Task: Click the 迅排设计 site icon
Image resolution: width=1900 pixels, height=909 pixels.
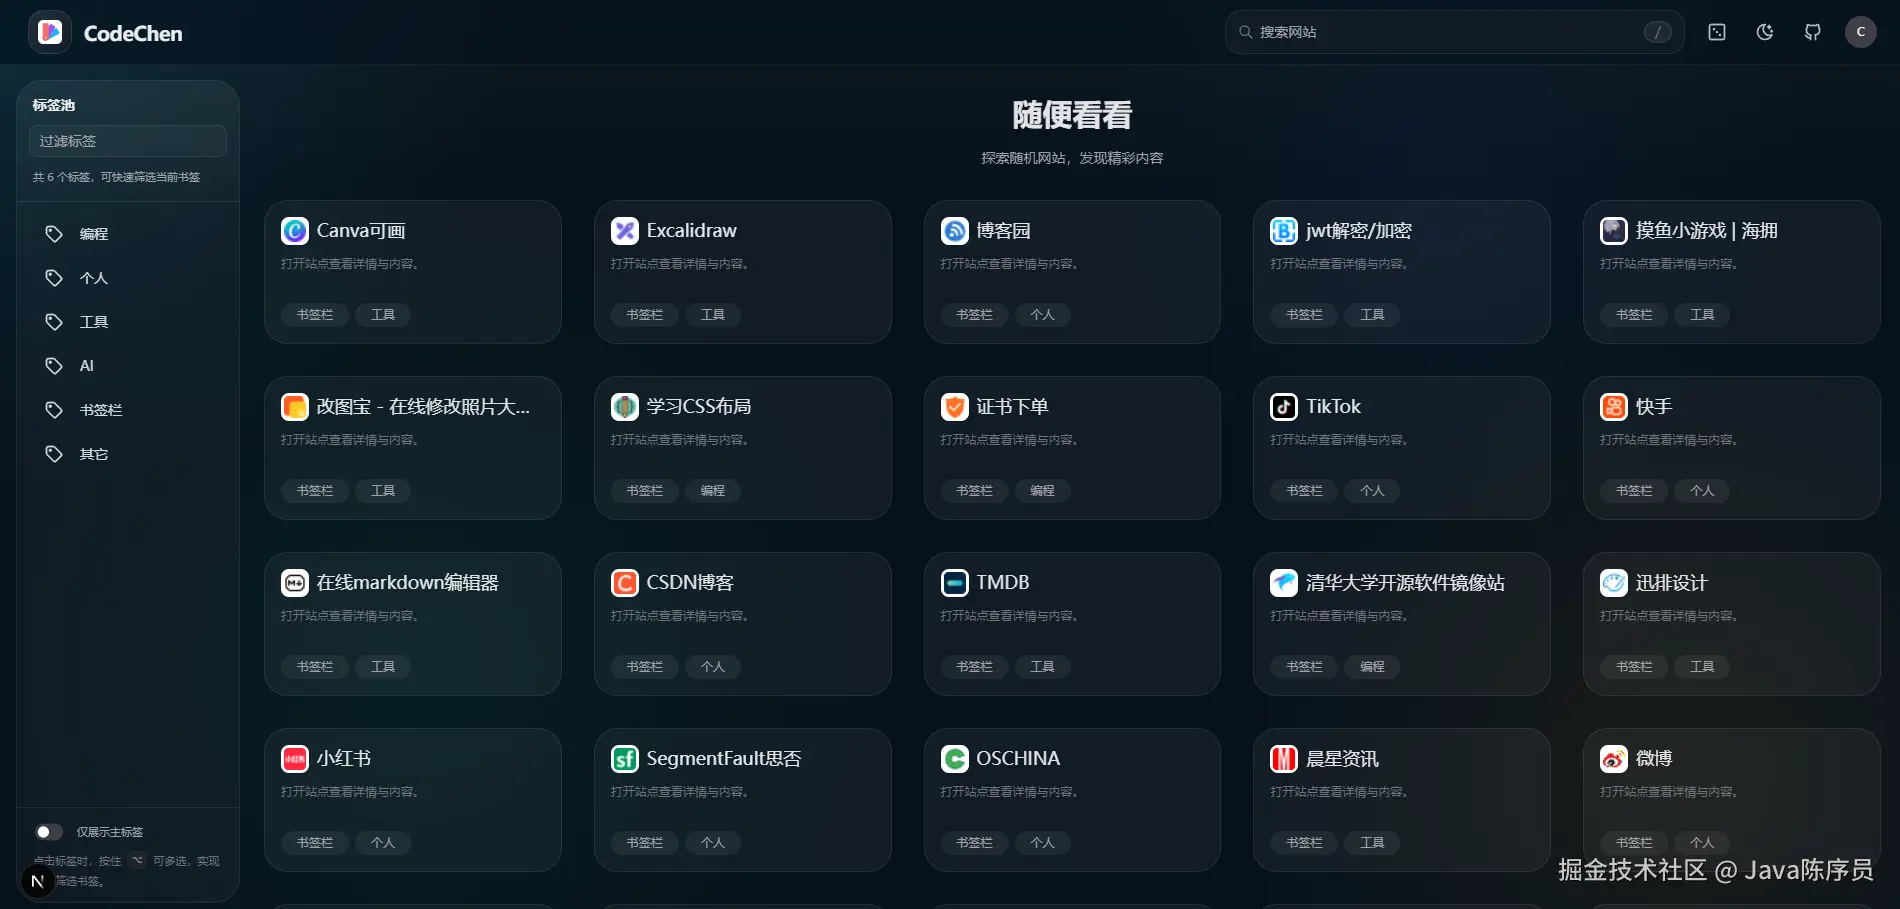Action: click(1614, 583)
